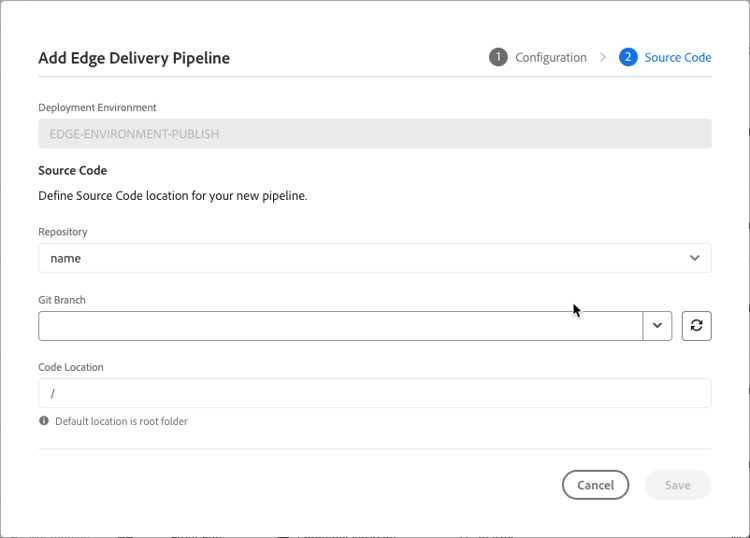The width and height of the screenshot is (750, 538).
Task: Go back to the Configuration step
Action: click(550, 57)
